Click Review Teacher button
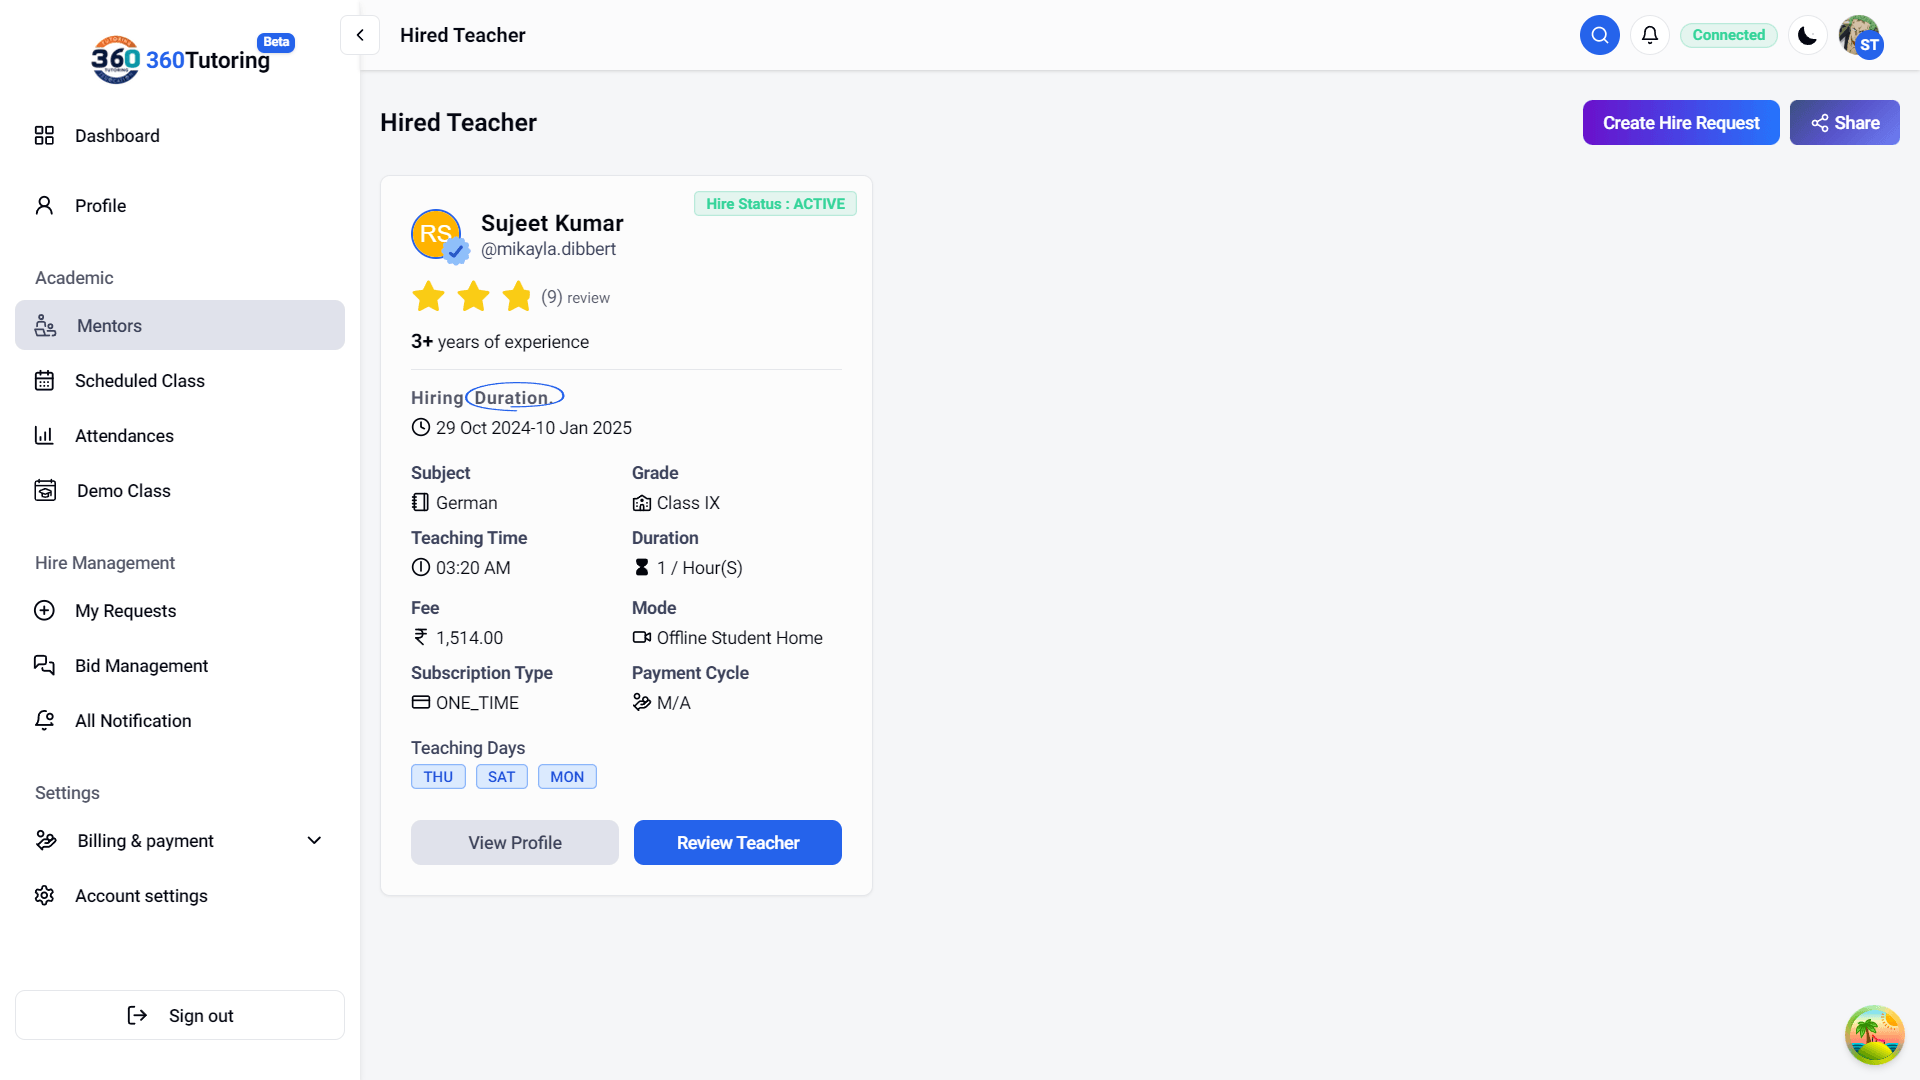1920x1080 pixels. tap(737, 842)
